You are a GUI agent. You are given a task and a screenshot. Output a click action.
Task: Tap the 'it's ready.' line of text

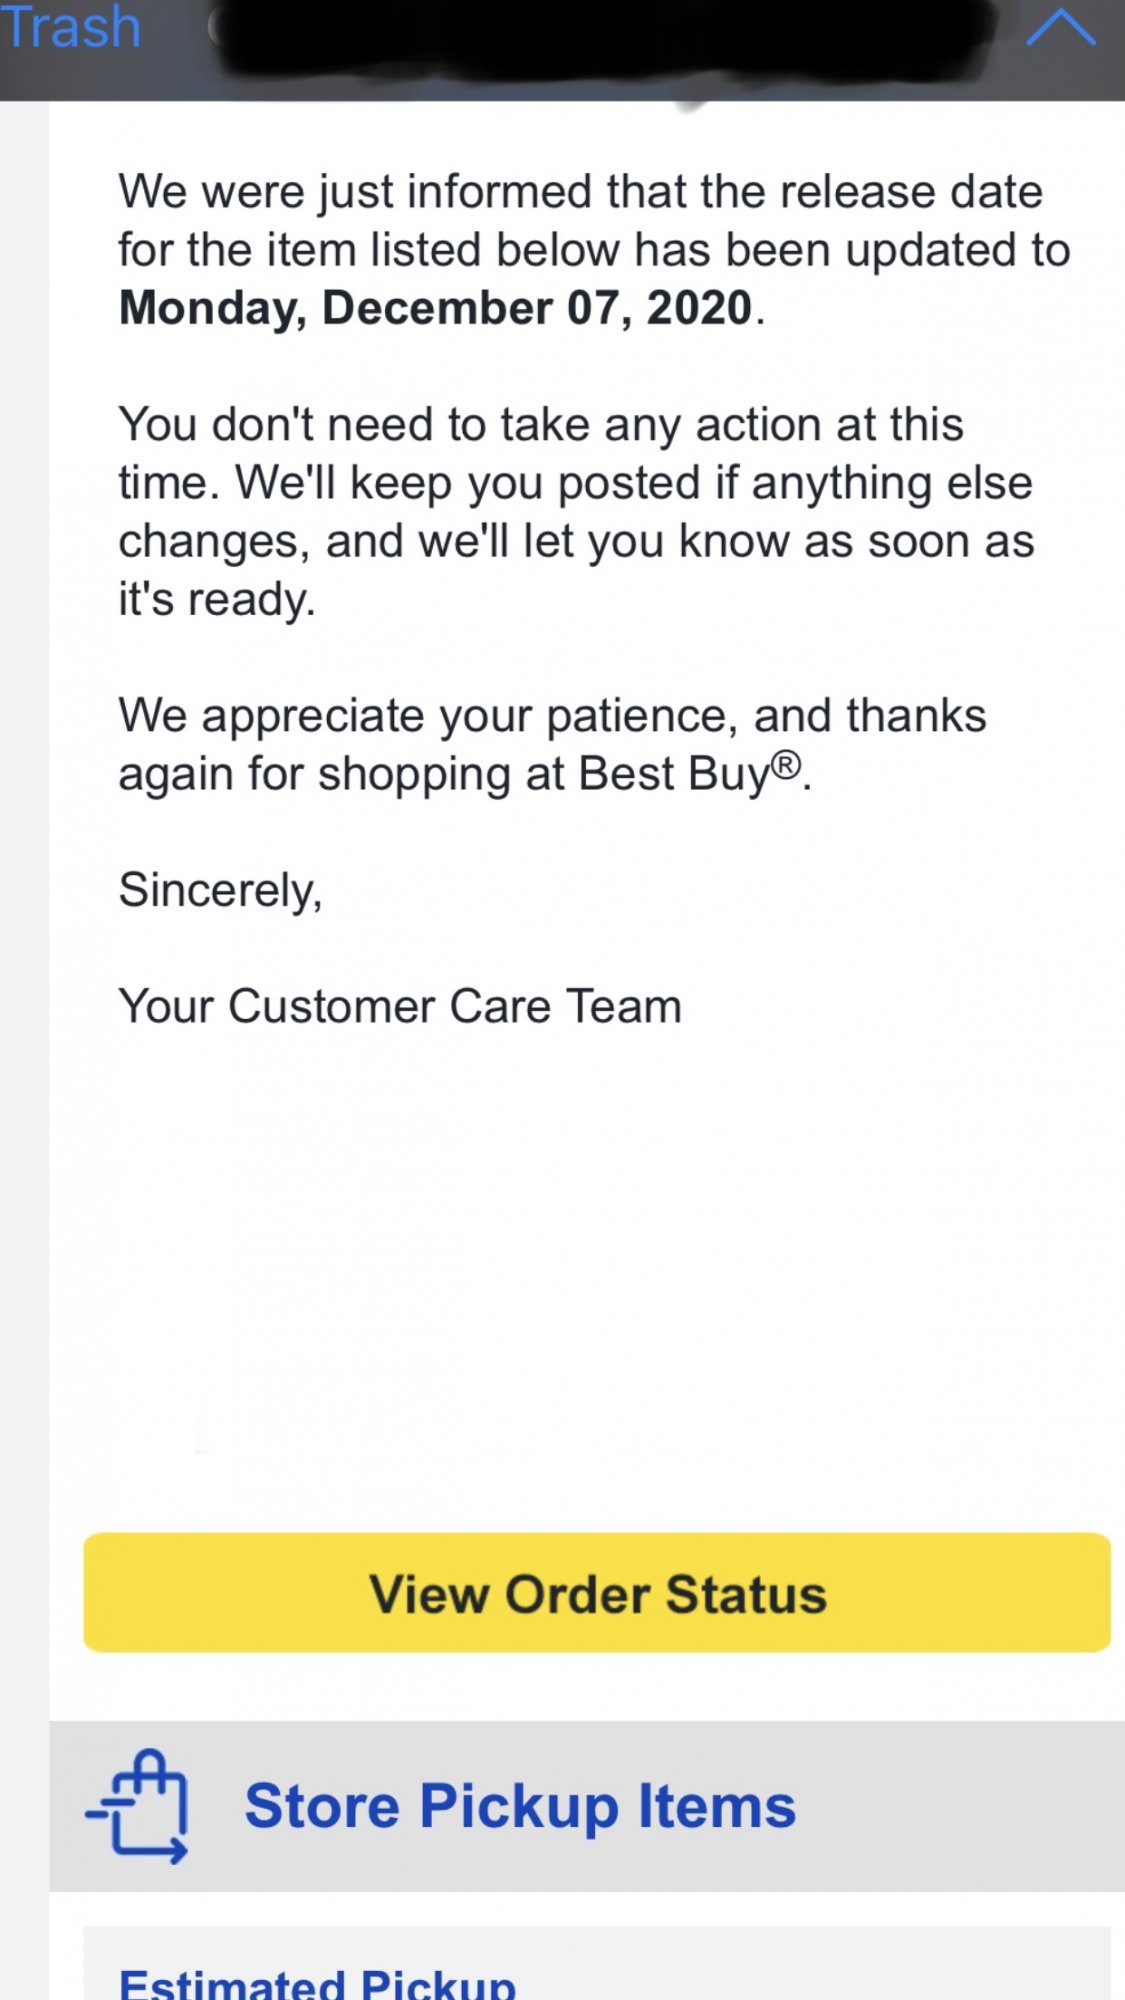tap(217, 600)
